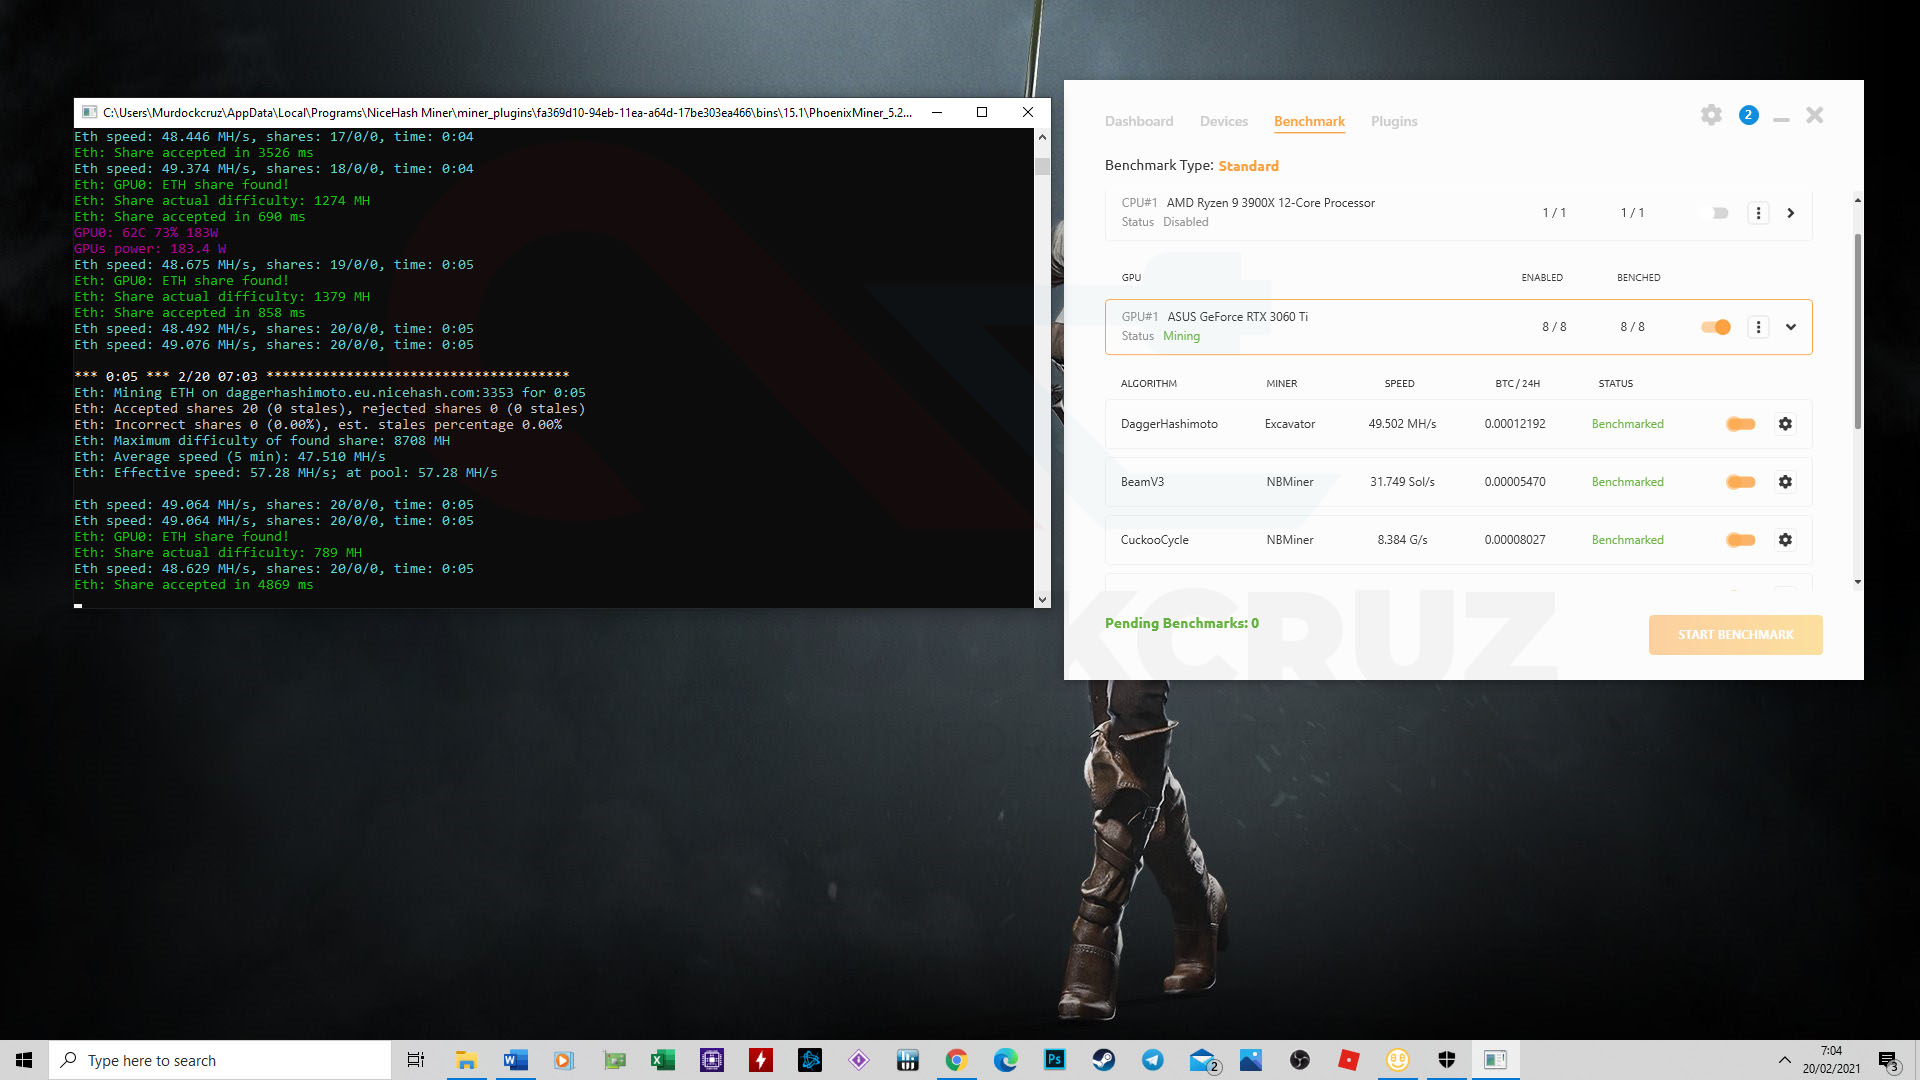The height and width of the screenshot is (1080, 1920).
Task: Expand the CPU#1 Ryzen row chevron
Action: pos(1791,213)
